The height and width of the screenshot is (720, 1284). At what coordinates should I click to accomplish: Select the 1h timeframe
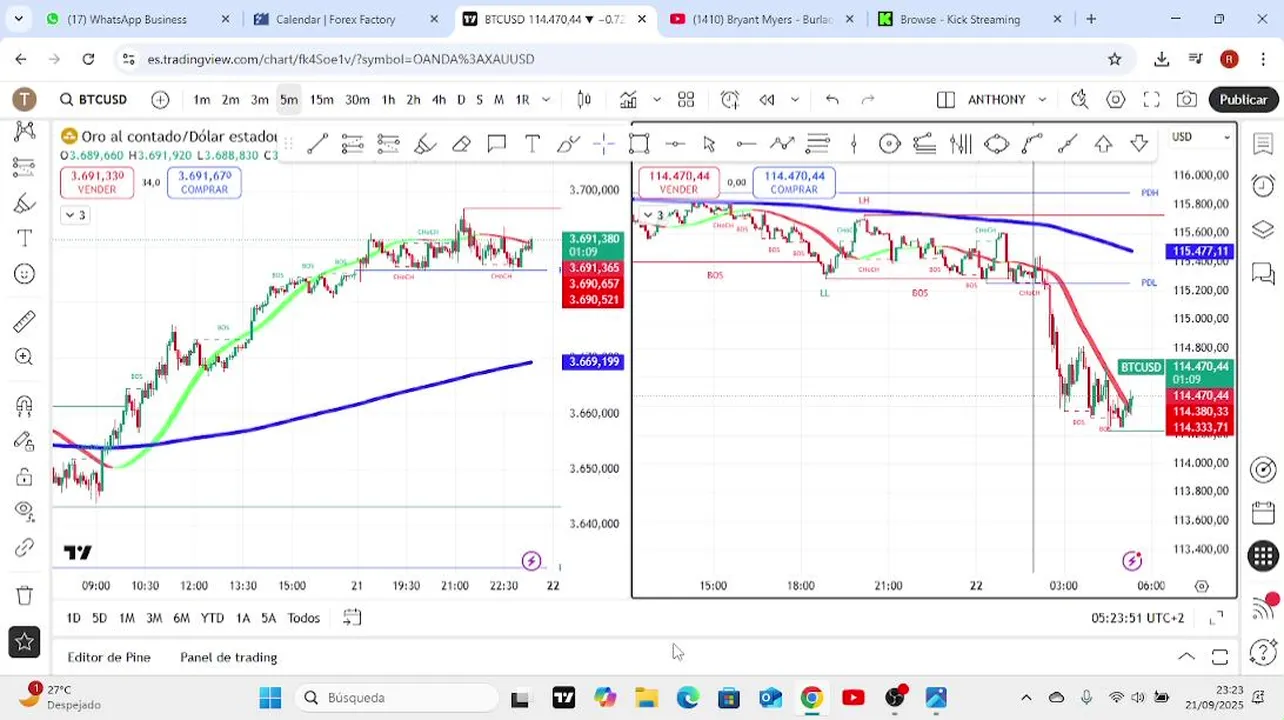click(x=388, y=99)
